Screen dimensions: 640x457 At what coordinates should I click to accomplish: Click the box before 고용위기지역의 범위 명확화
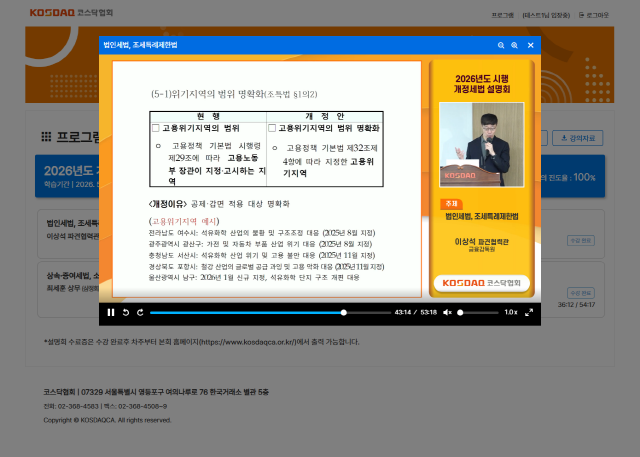[272, 128]
